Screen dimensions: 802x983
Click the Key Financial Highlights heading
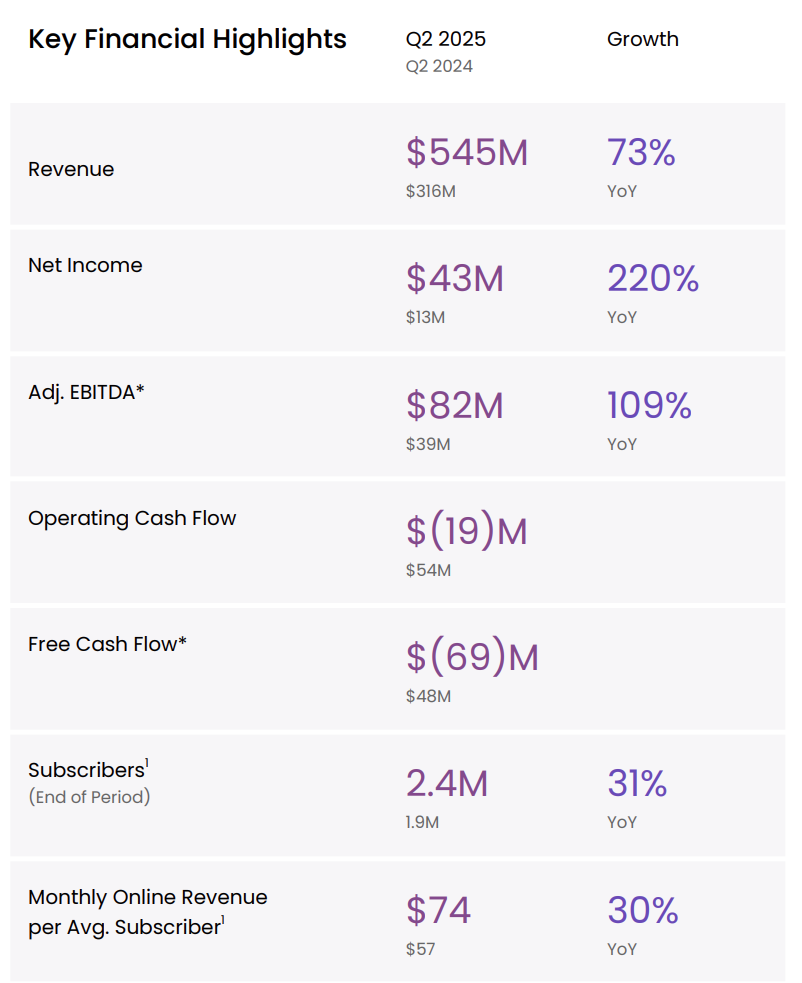point(187,39)
